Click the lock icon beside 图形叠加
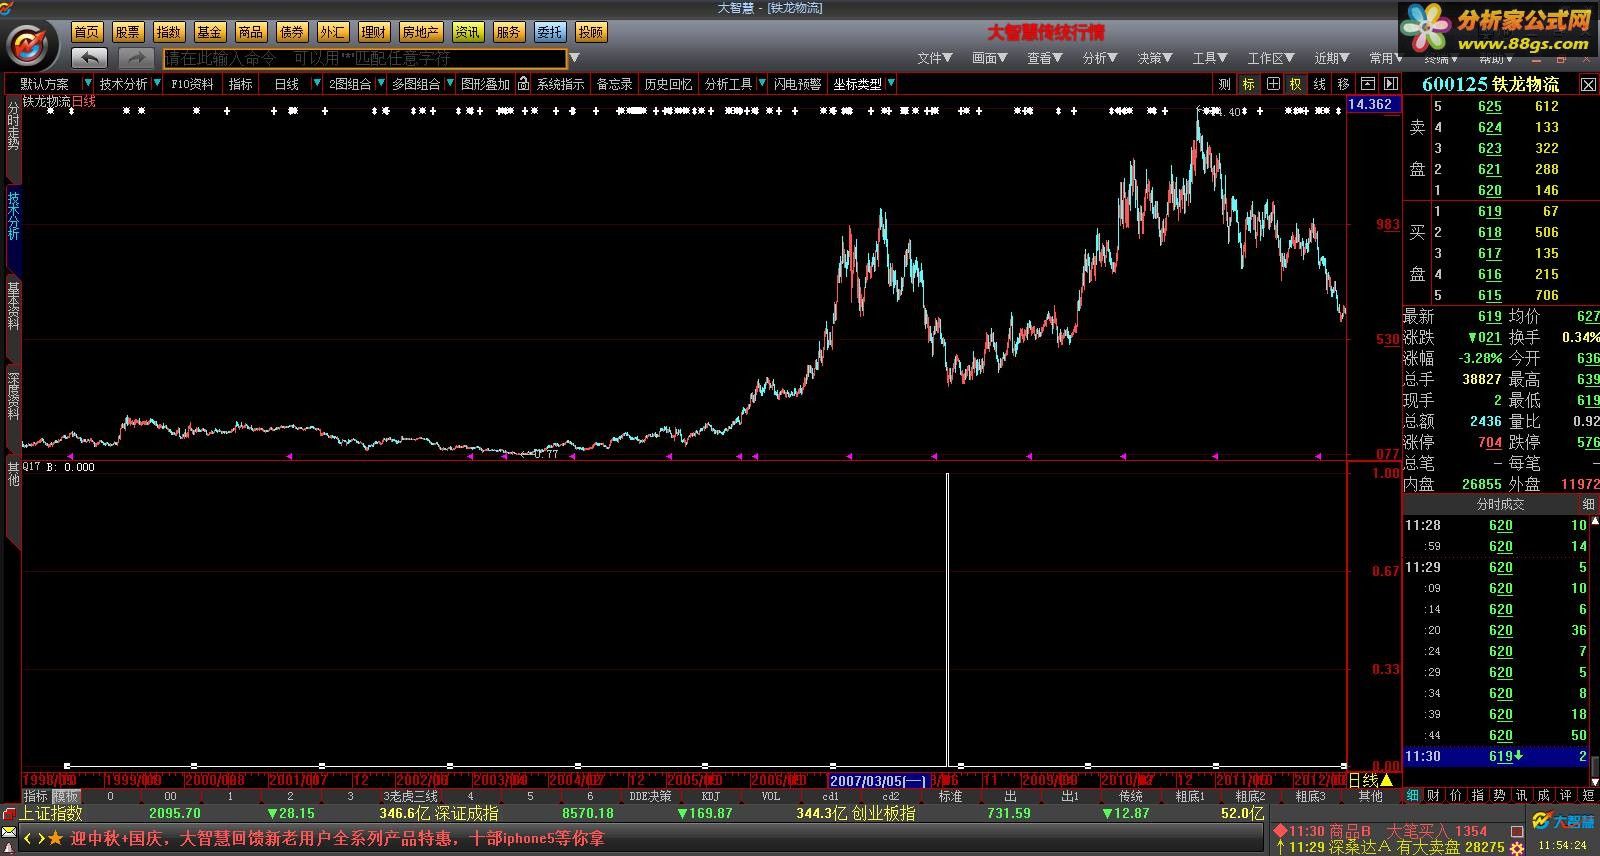 click(x=523, y=84)
